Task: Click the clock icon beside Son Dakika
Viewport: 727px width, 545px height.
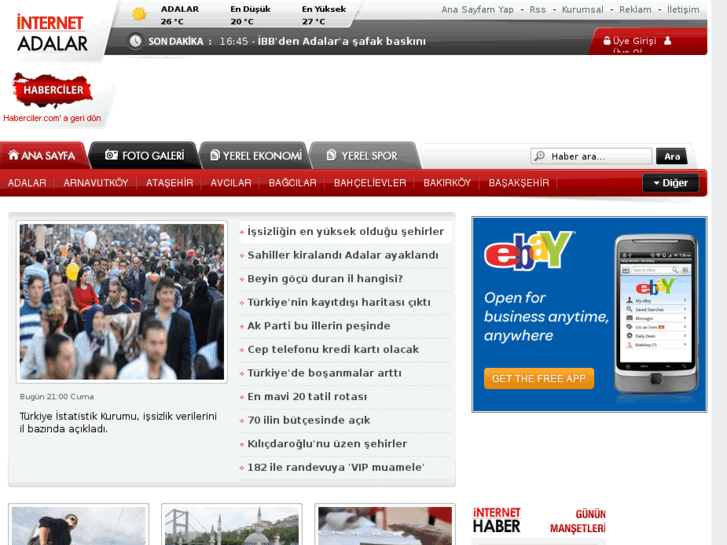Action: click(x=135, y=41)
